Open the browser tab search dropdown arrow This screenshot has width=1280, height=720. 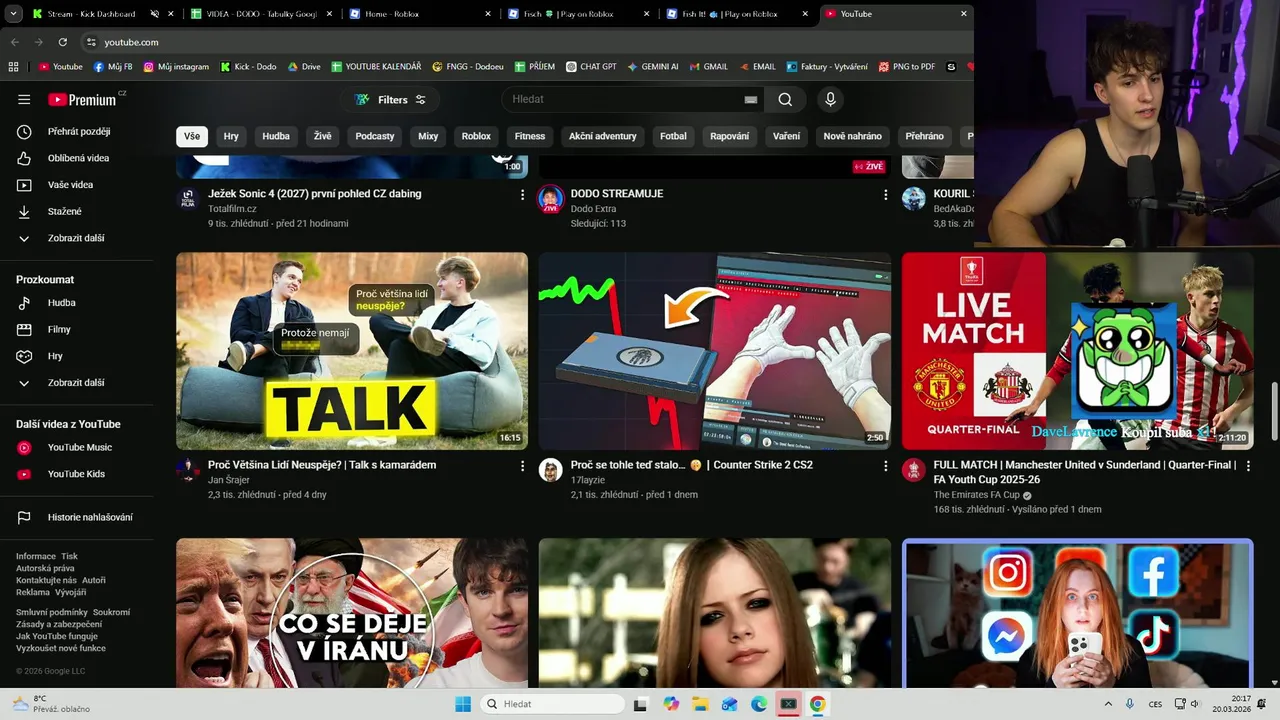(12, 14)
